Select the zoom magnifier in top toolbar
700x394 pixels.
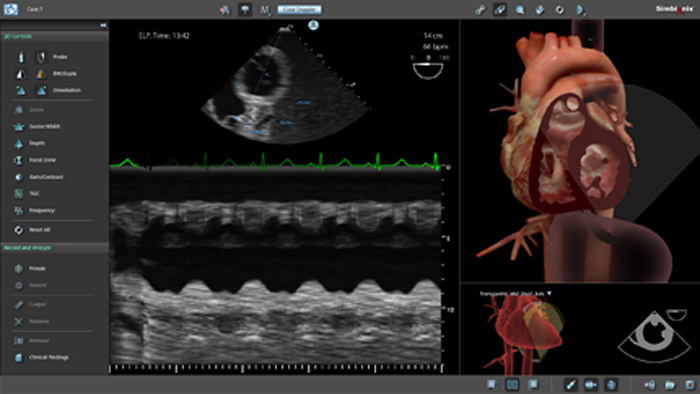click(x=520, y=9)
